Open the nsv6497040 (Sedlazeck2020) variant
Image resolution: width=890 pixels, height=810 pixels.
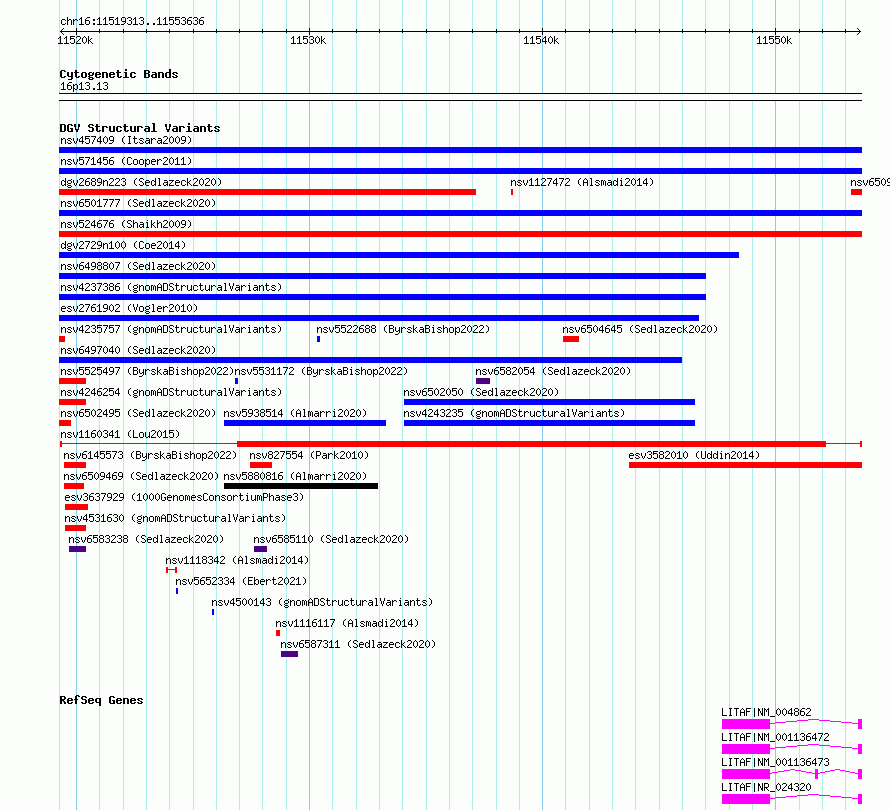(x=138, y=350)
